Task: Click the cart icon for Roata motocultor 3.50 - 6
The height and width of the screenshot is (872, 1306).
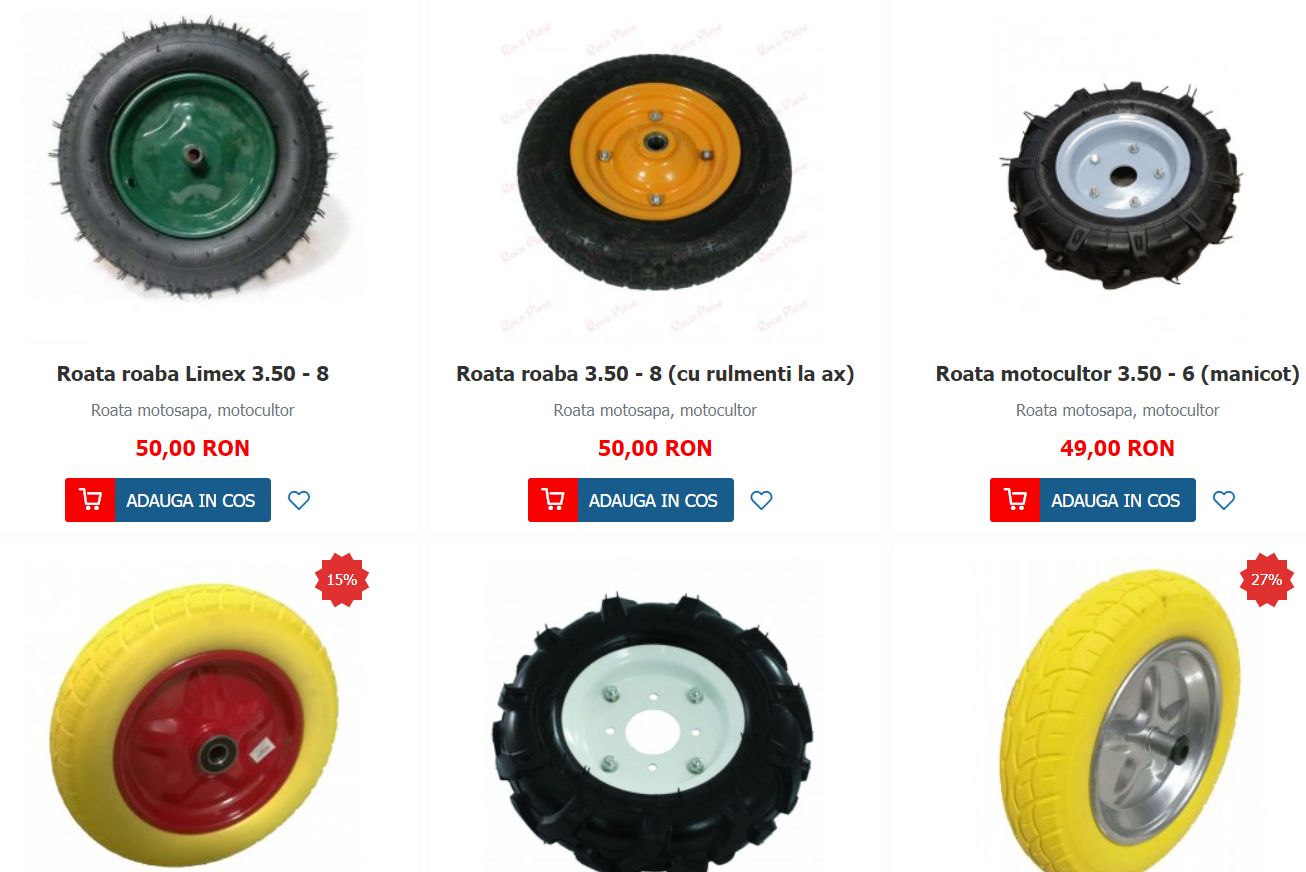Action: pyautogui.click(x=1015, y=500)
